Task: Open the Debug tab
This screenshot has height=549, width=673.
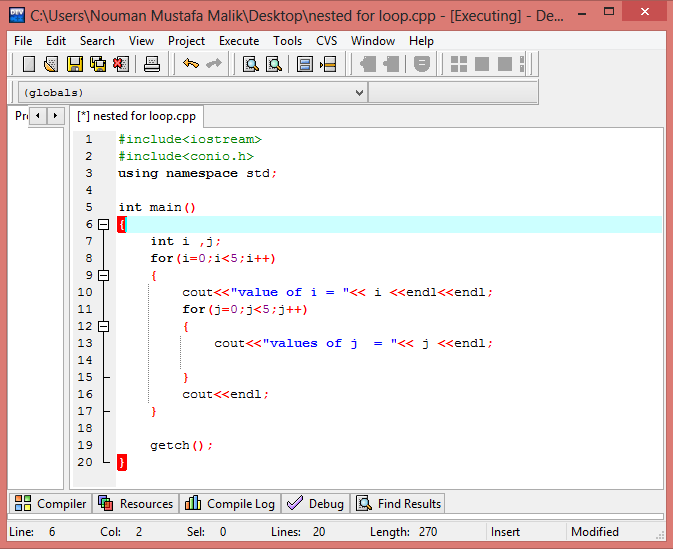Action: [315, 504]
